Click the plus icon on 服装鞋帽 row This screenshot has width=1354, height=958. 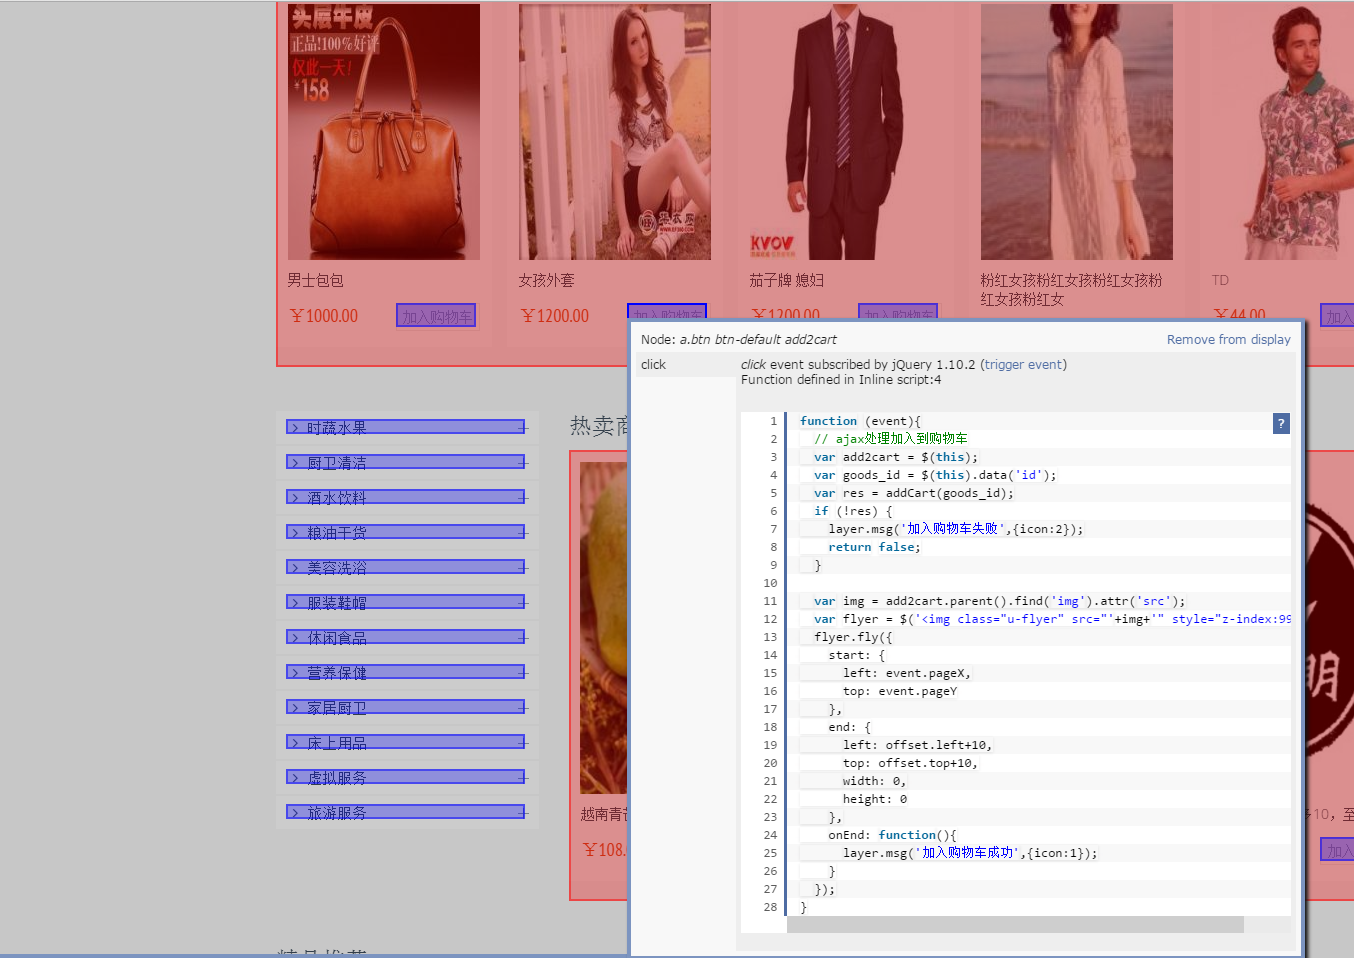pos(522,603)
